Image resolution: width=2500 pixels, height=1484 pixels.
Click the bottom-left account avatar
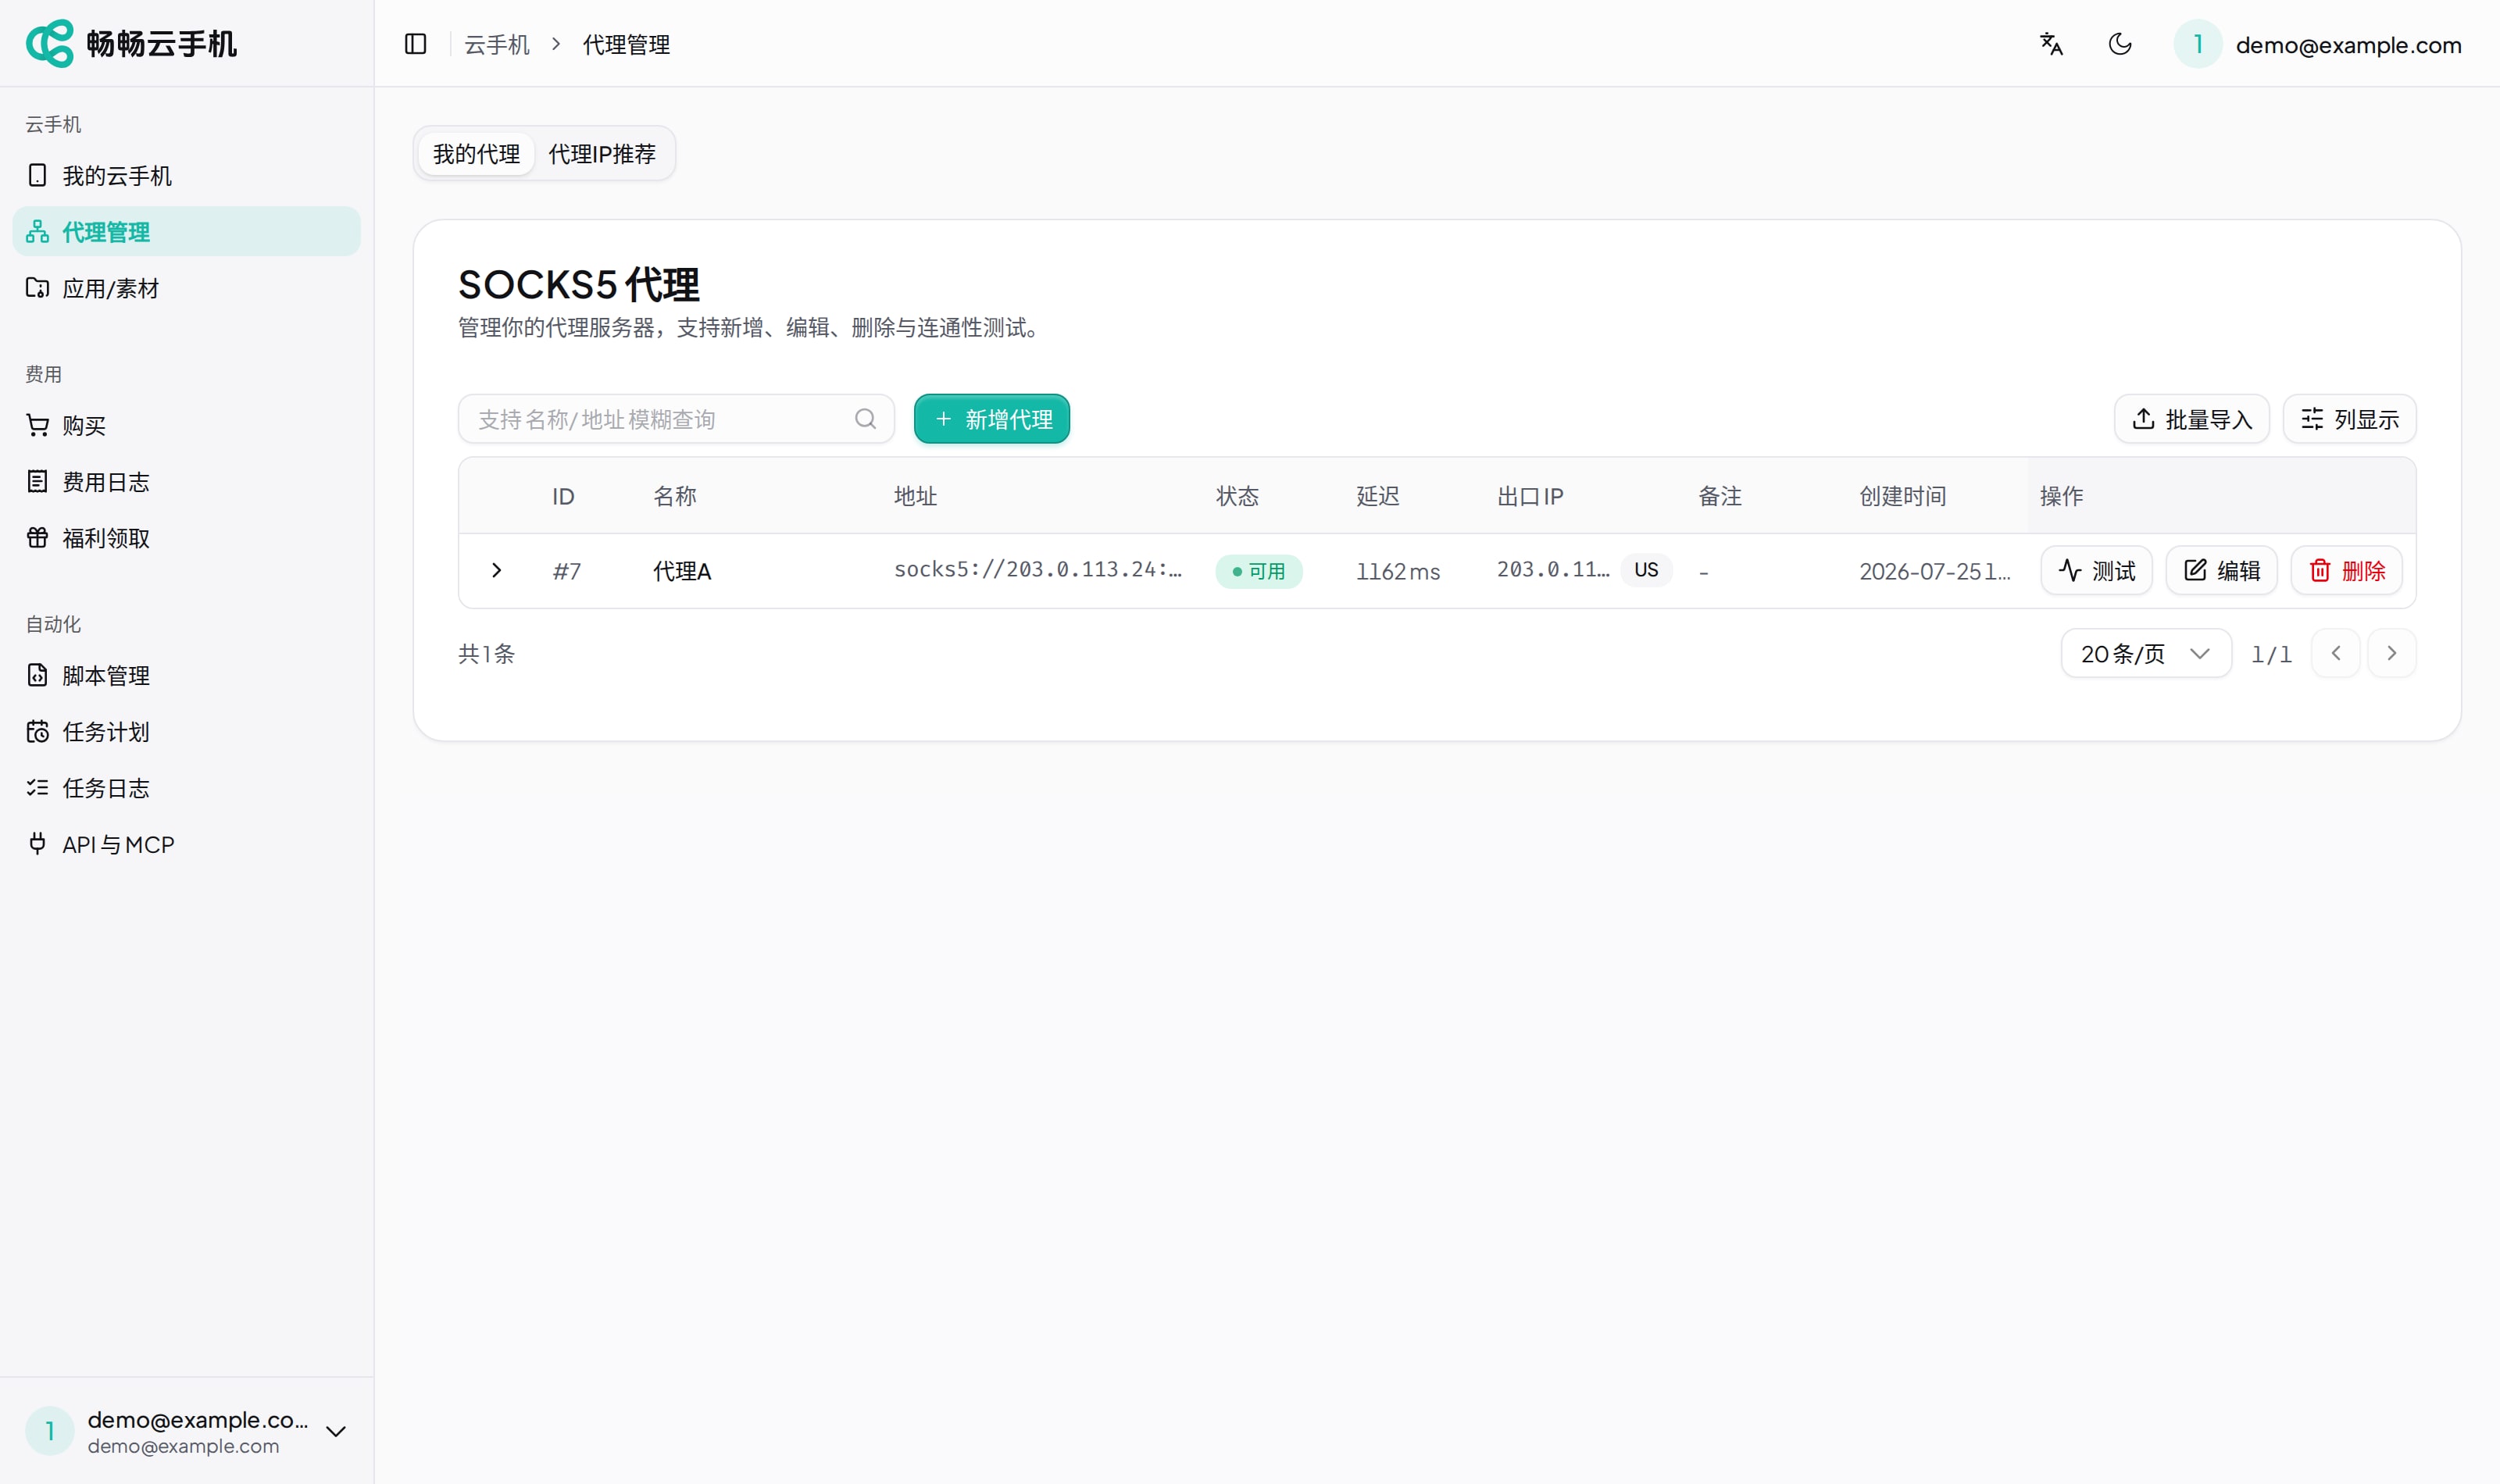click(49, 1431)
